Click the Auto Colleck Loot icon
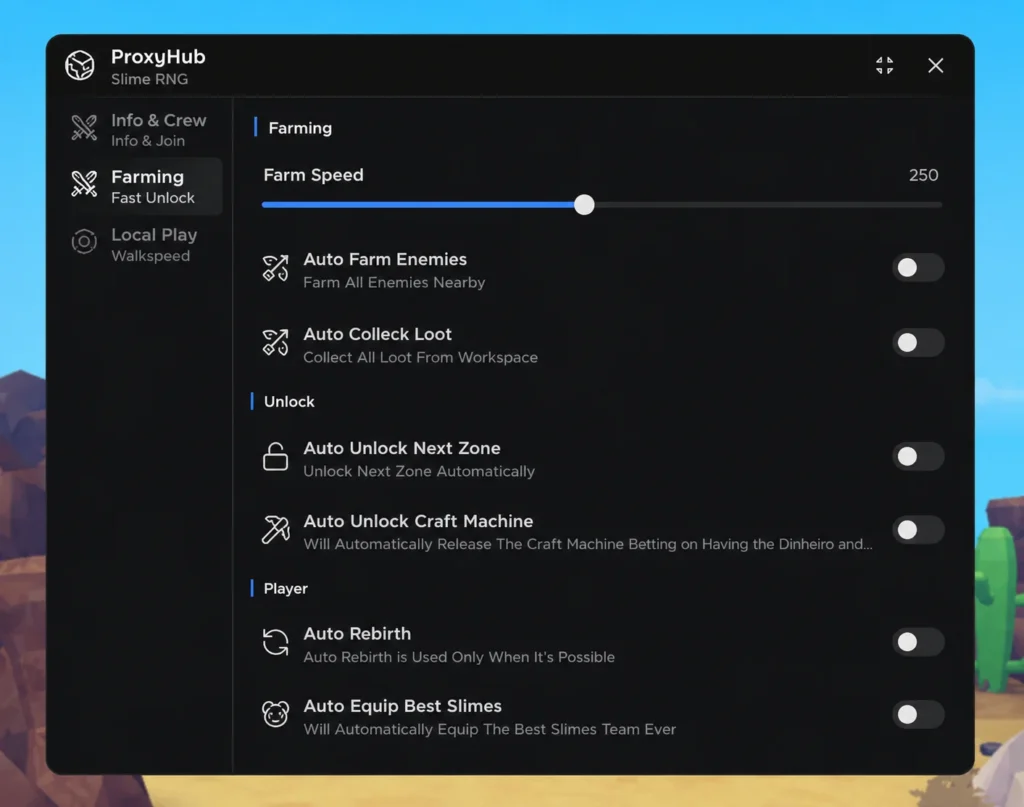The image size is (1024, 807). 275,342
